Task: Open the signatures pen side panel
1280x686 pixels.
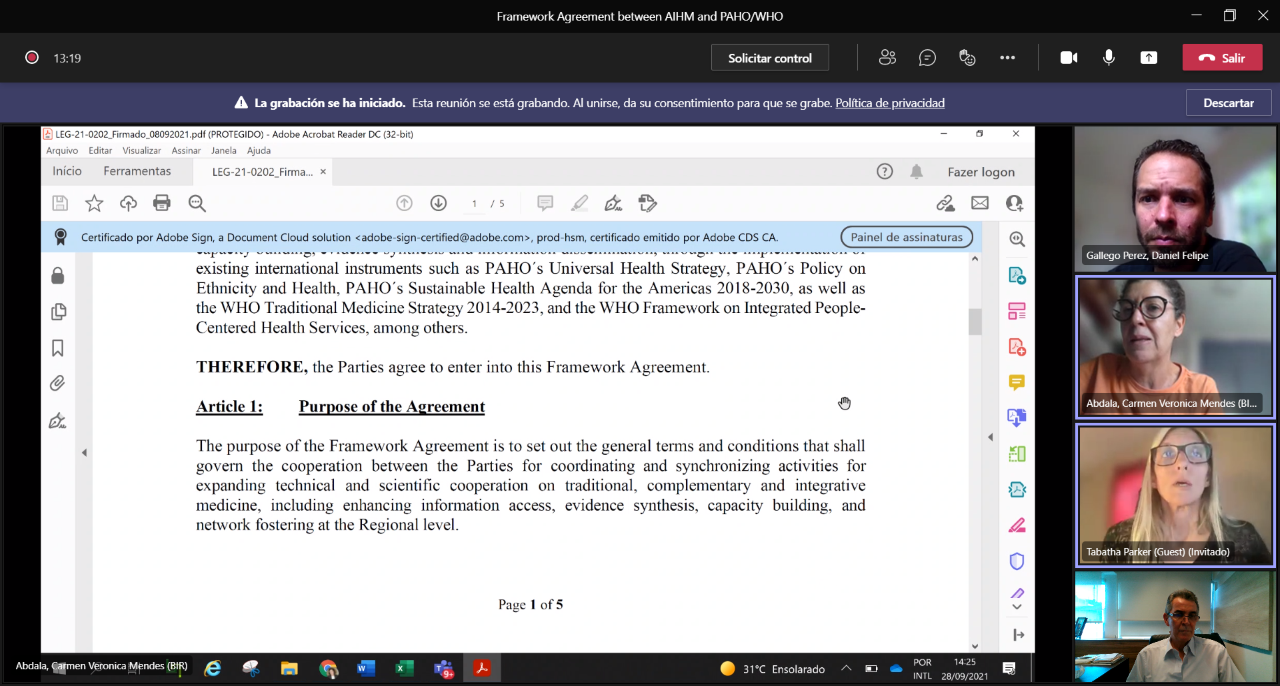Action: [x=58, y=420]
